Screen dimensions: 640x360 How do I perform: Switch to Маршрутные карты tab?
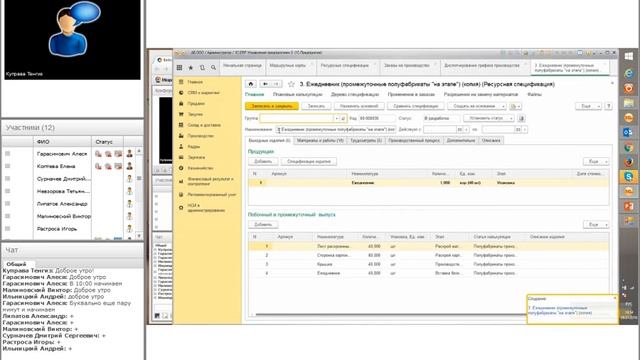(x=290, y=66)
